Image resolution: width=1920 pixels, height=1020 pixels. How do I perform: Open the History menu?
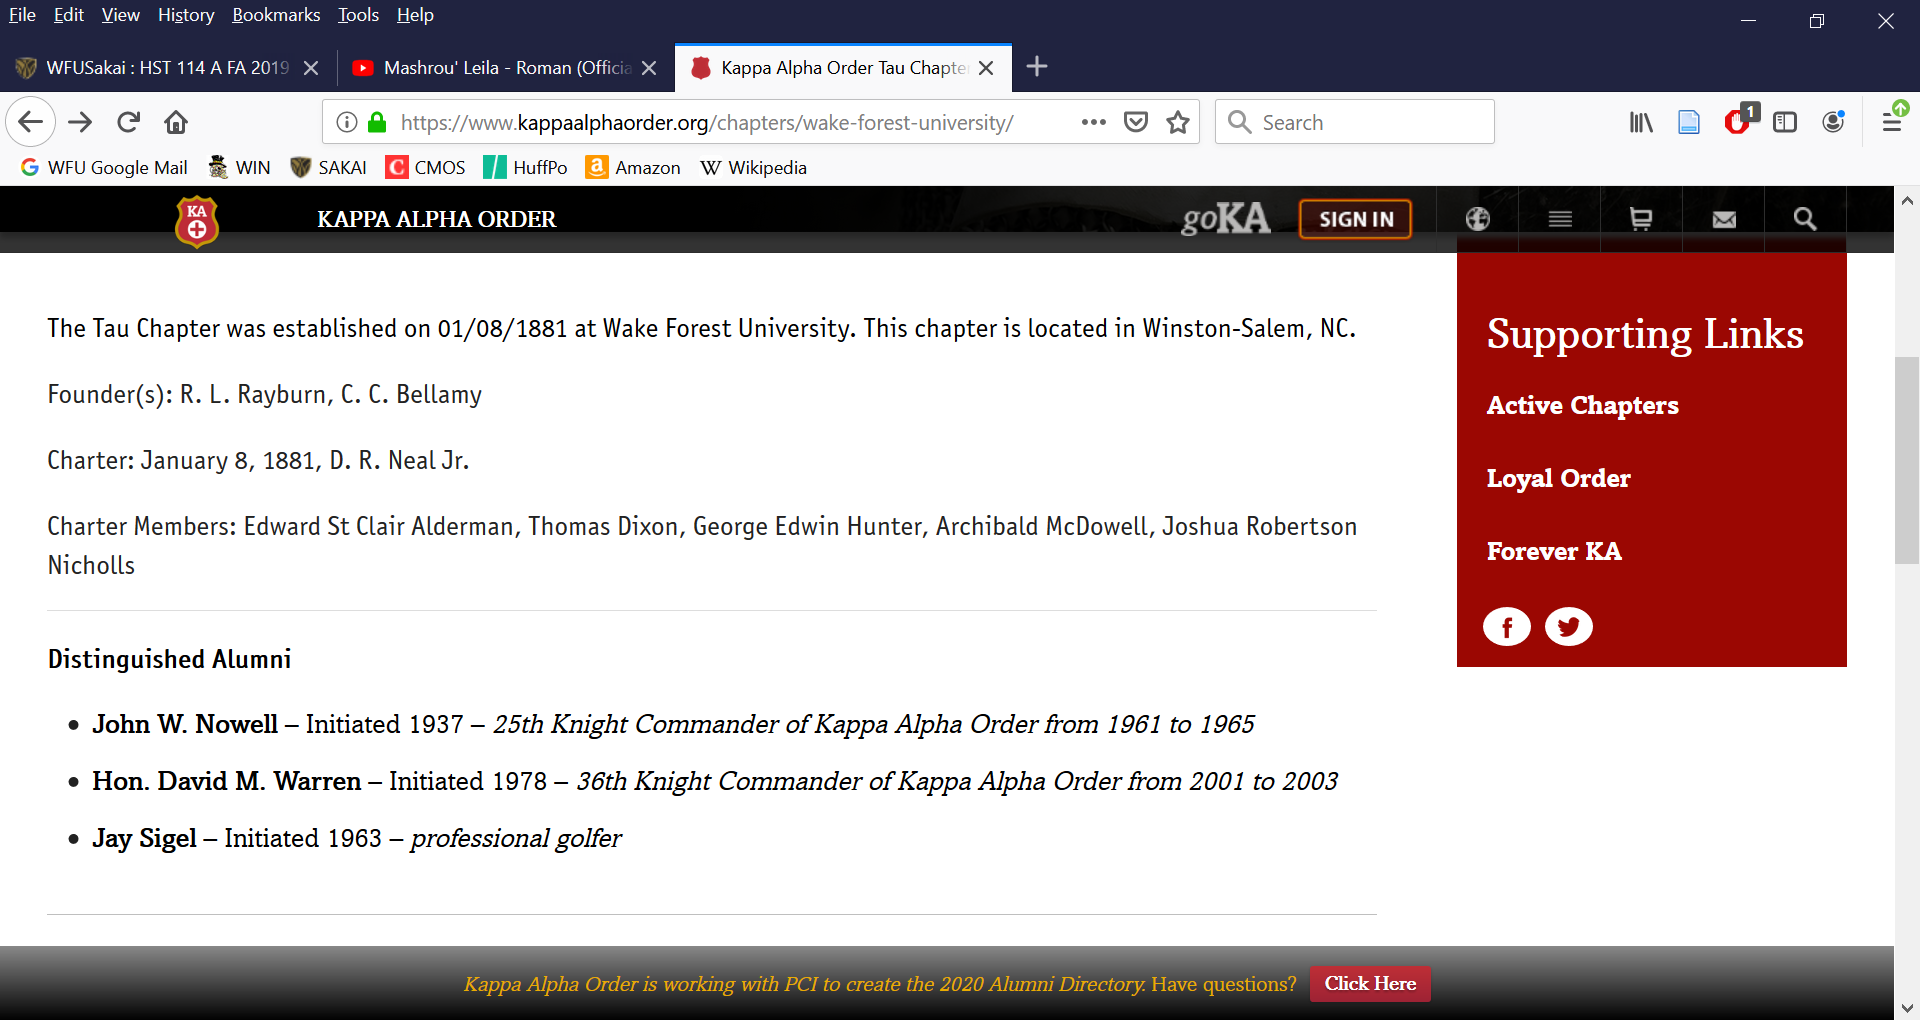coord(186,15)
